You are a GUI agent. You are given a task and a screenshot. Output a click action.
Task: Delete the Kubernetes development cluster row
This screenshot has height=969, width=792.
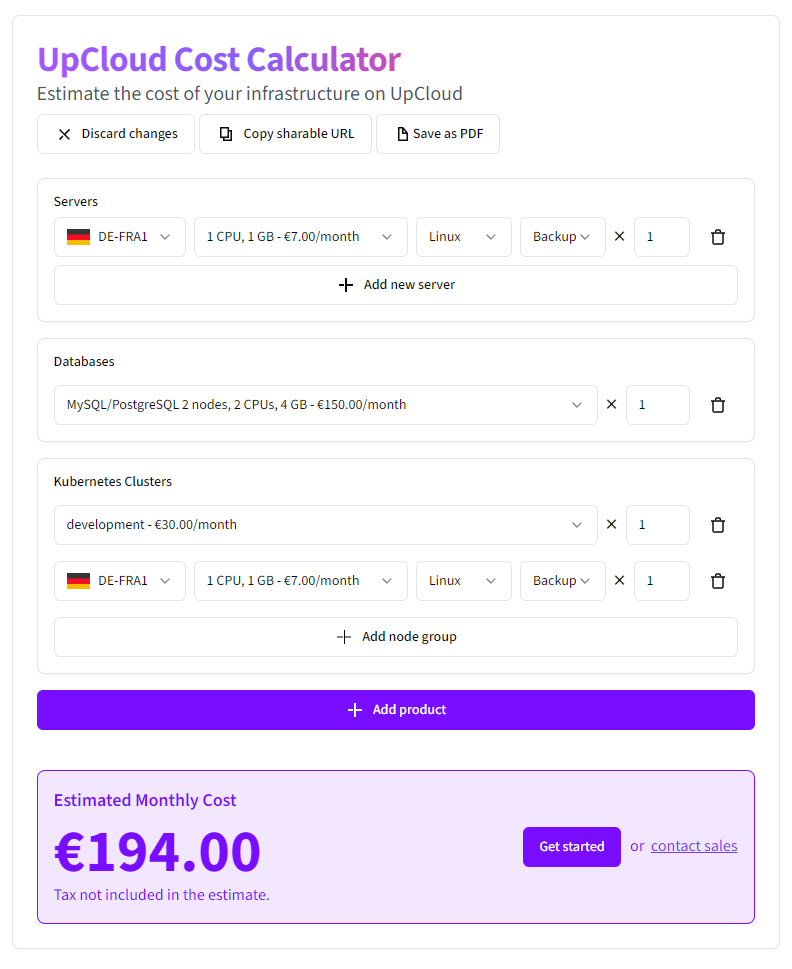pos(717,525)
